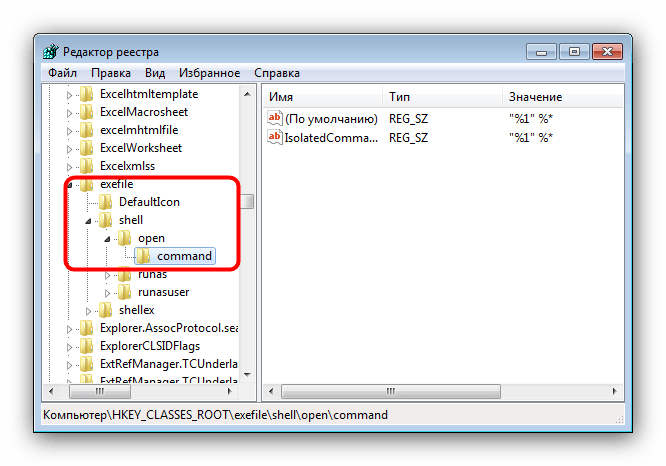Screen dimensions: 666x466
Task: Click the data cell of the IsolatedComma... row
Action: (531, 138)
